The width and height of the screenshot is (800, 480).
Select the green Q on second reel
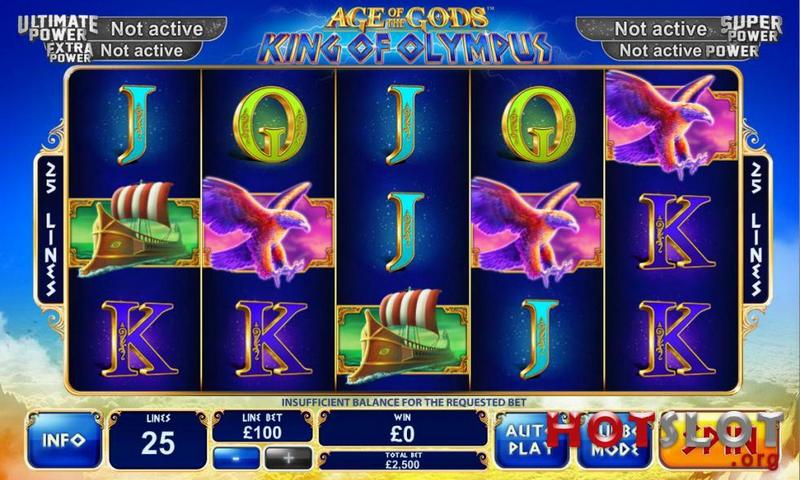coord(269,125)
